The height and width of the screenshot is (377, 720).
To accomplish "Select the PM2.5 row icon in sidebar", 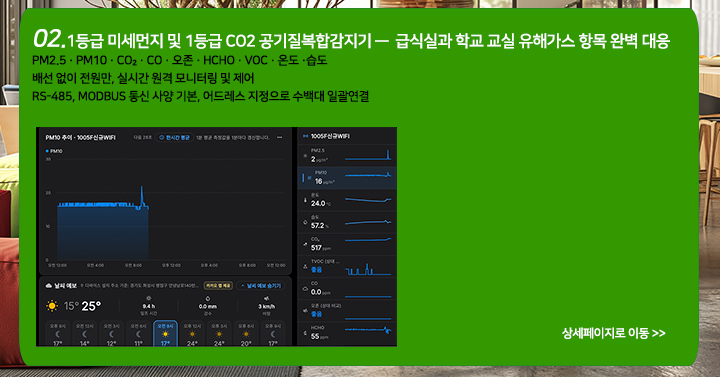I will pos(305,156).
